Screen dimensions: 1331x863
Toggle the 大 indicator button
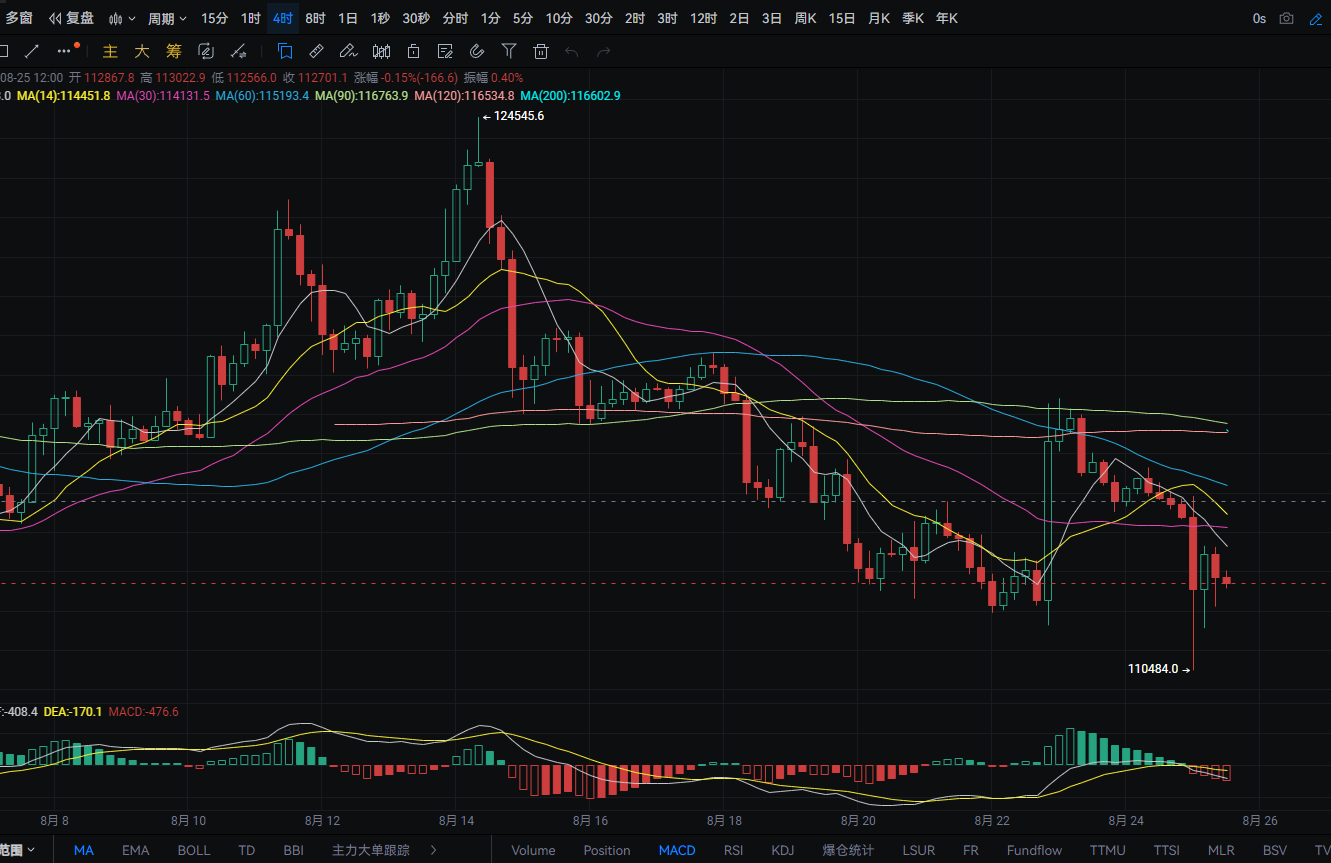142,51
